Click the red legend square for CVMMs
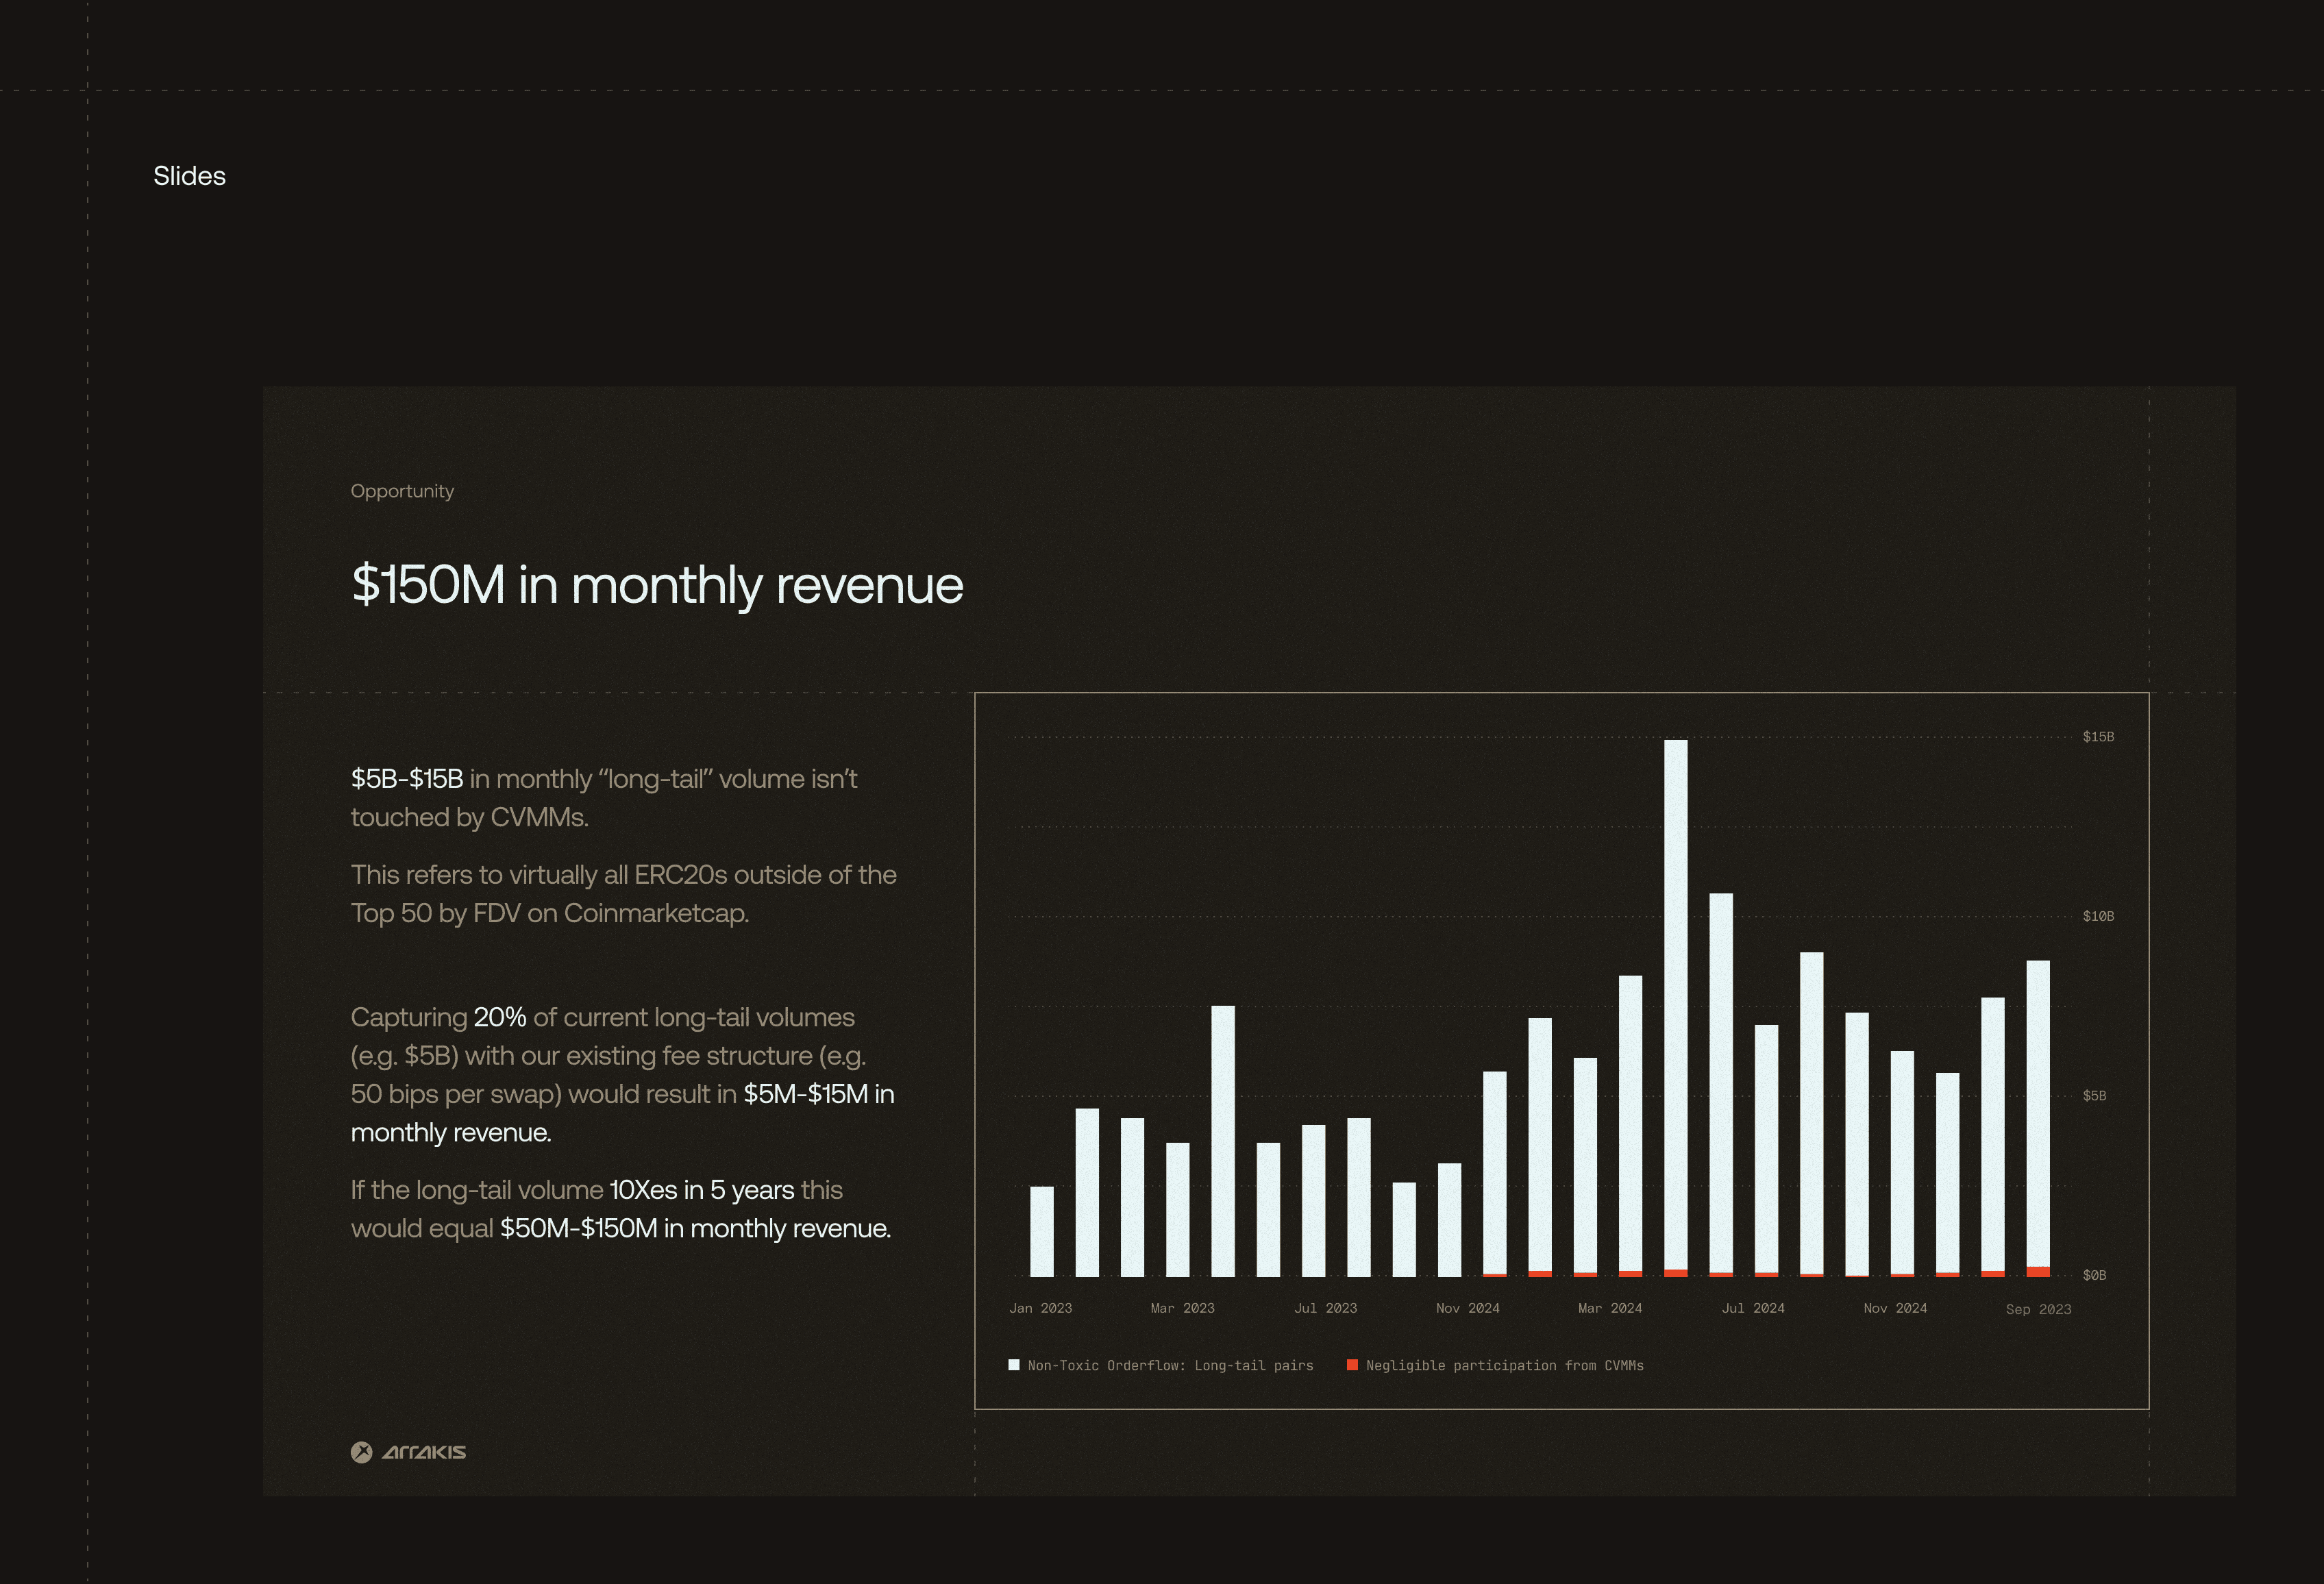The image size is (2324, 1584). pos(1352,1365)
